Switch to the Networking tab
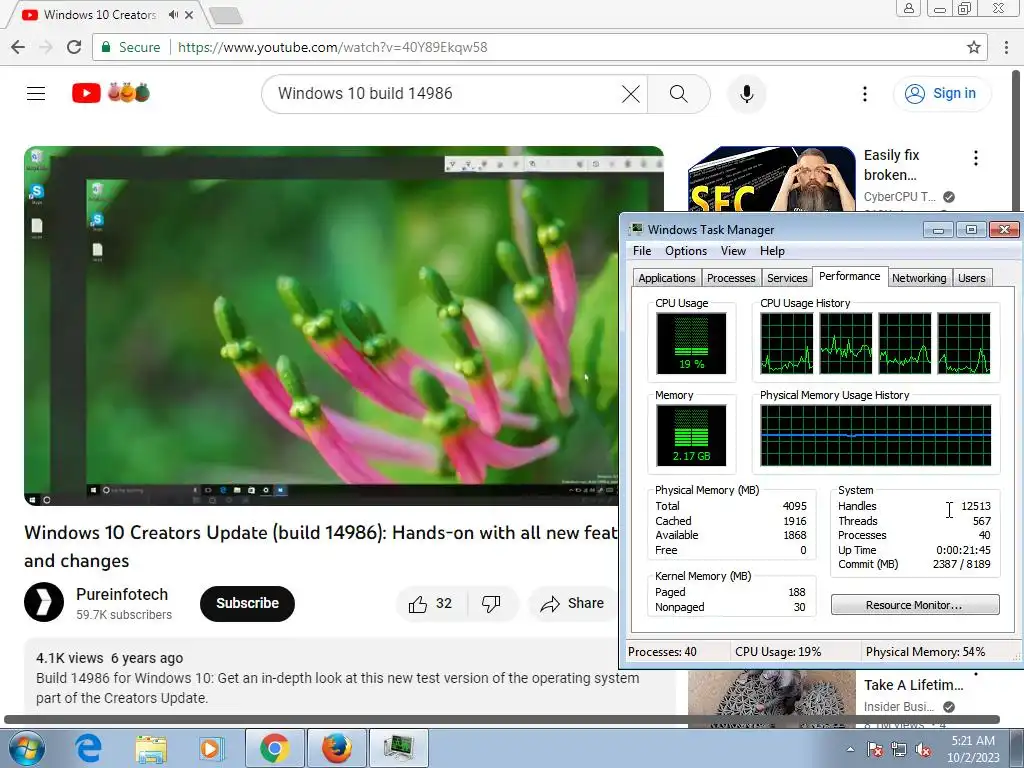This screenshot has height=768, width=1024. click(x=919, y=278)
